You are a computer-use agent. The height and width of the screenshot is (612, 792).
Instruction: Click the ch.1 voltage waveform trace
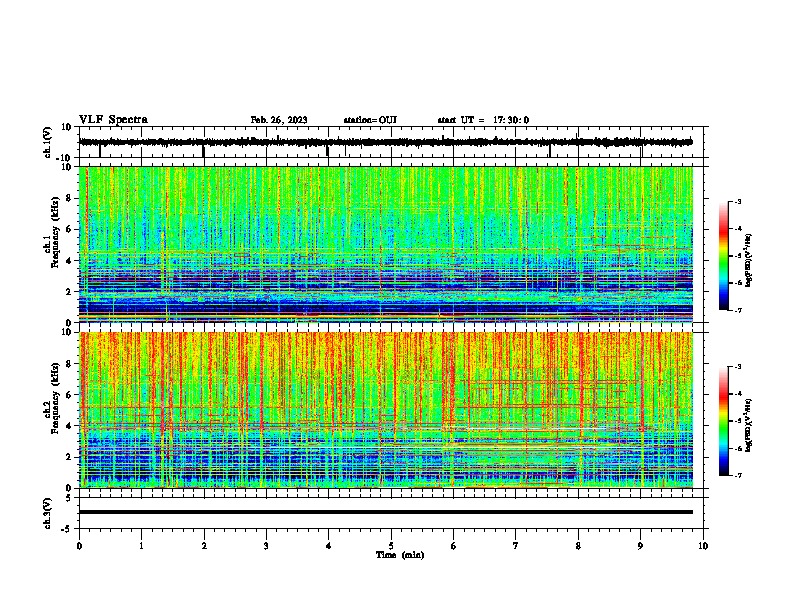click(386, 142)
